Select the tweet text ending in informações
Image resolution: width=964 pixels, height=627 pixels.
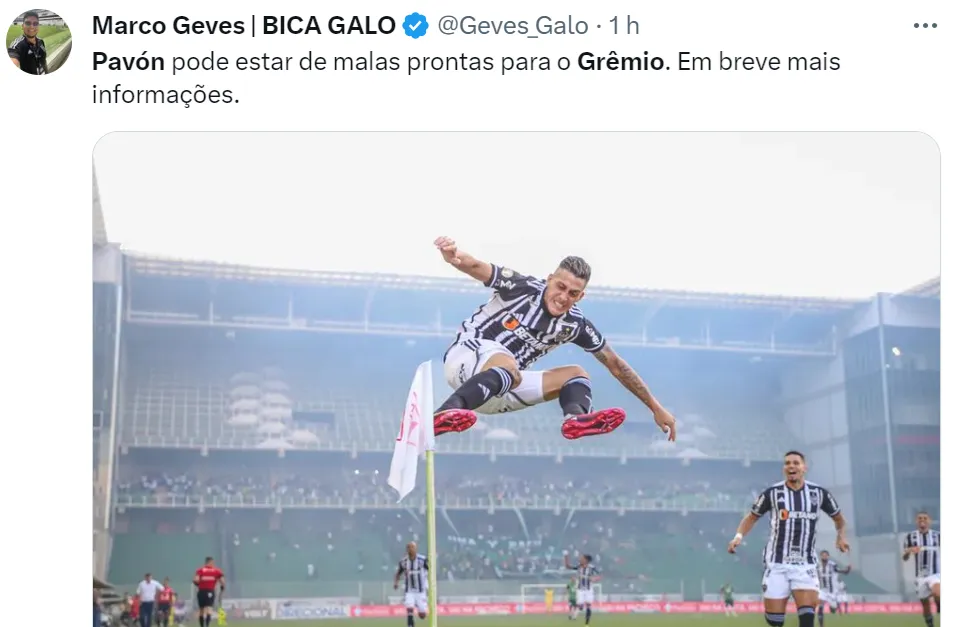tap(466, 78)
